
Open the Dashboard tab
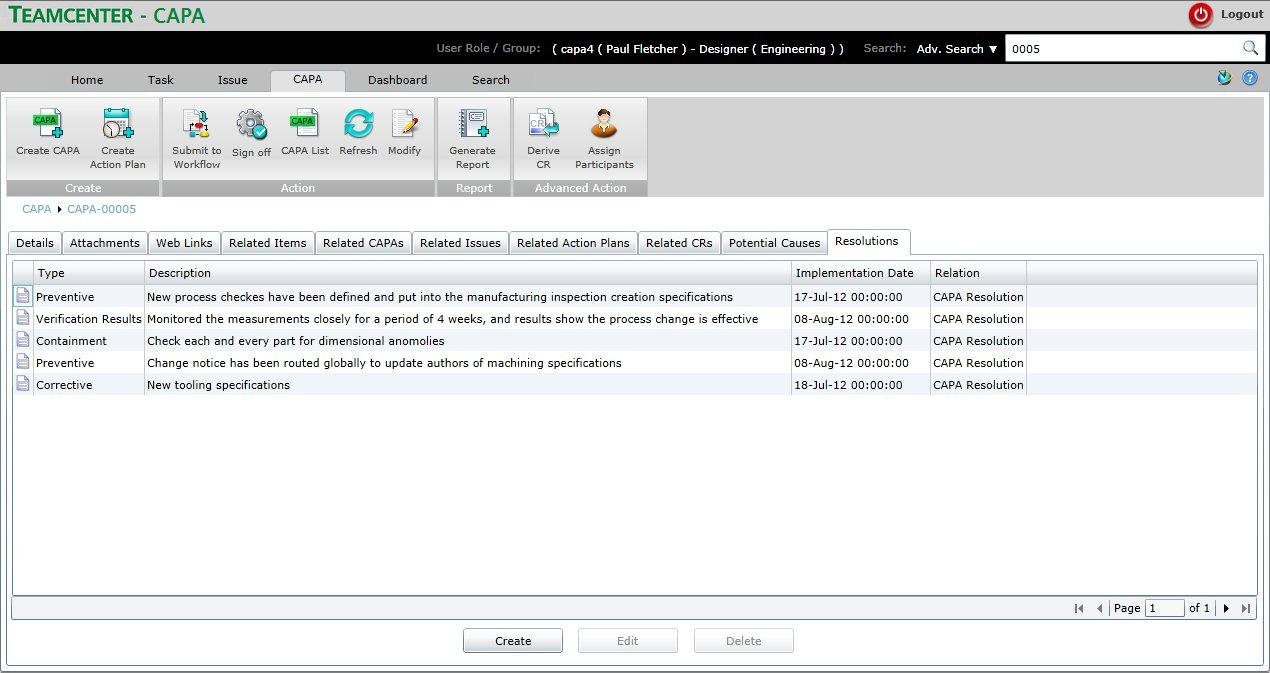pos(397,80)
